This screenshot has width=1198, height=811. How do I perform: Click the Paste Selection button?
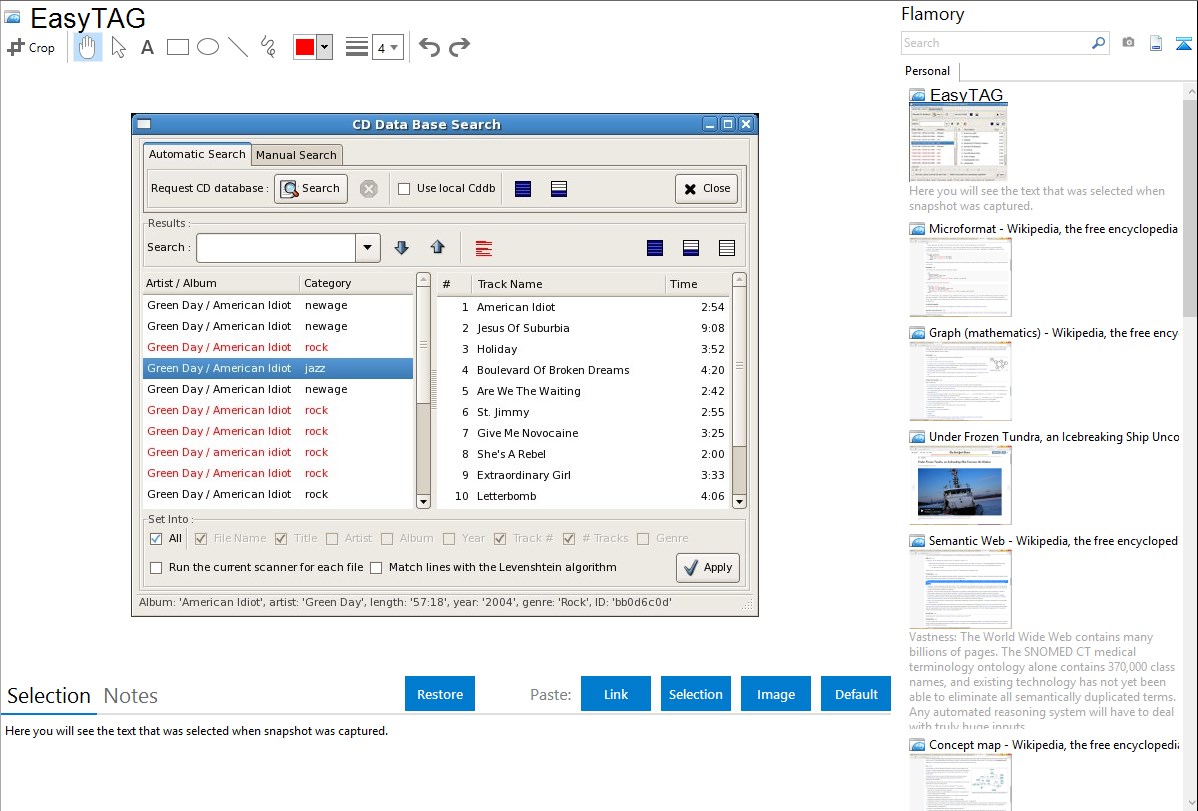(695, 694)
